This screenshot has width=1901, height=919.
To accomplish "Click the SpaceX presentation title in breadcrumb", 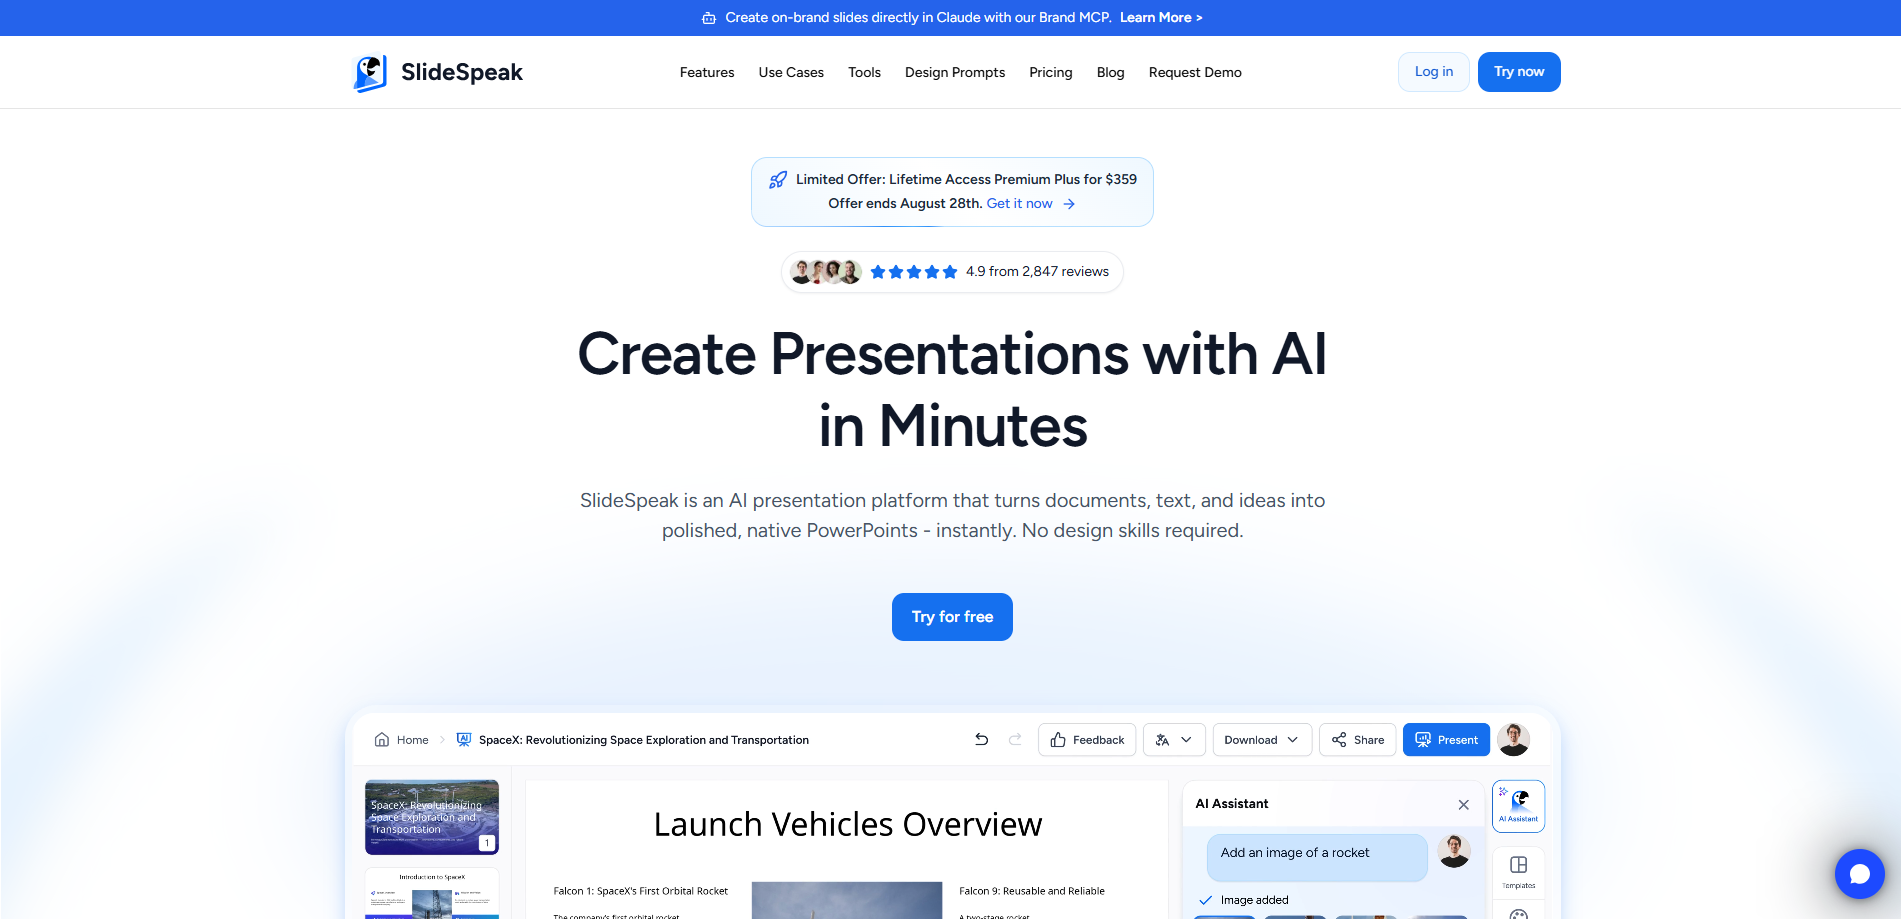I will (644, 740).
